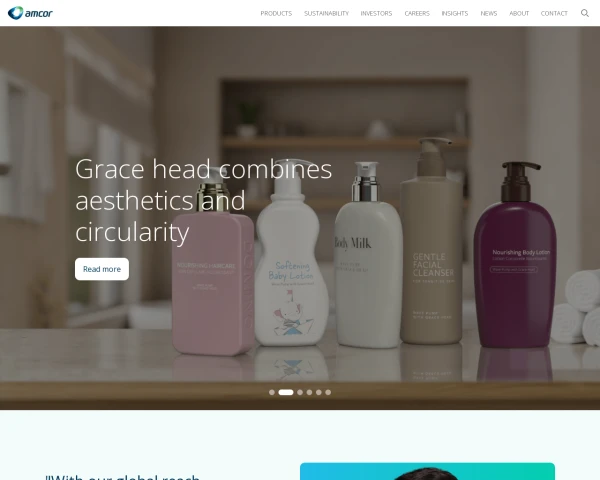Open the About menu
Screen dimensions: 600x480
pyautogui.click(x=519, y=13)
